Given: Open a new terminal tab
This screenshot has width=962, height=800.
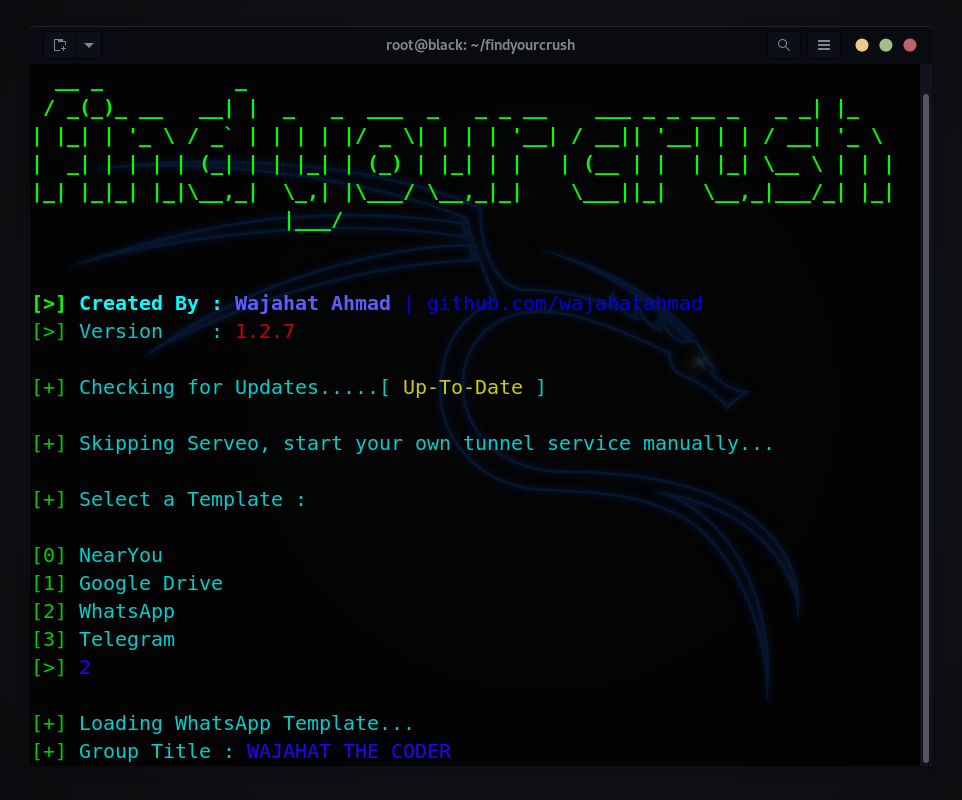Looking at the screenshot, I should pyautogui.click(x=60, y=45).
